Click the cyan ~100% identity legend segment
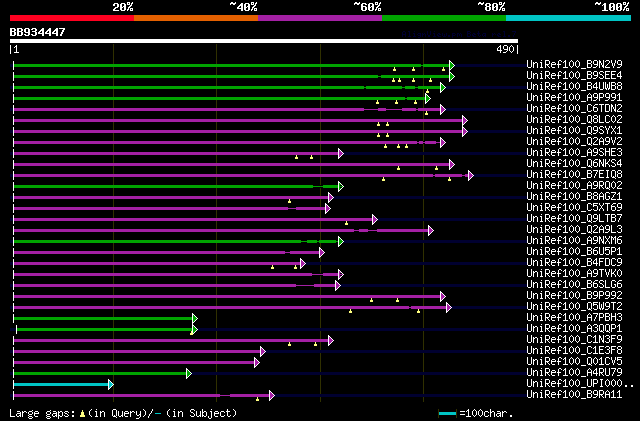This screenshot has height=421, width=640. [569, 18]
